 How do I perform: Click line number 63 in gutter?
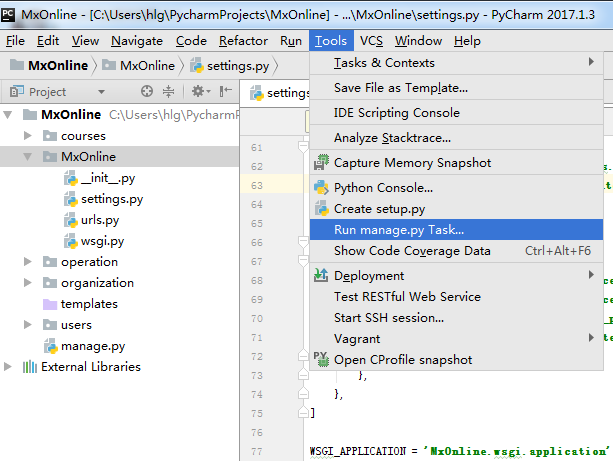coord(256,185)
